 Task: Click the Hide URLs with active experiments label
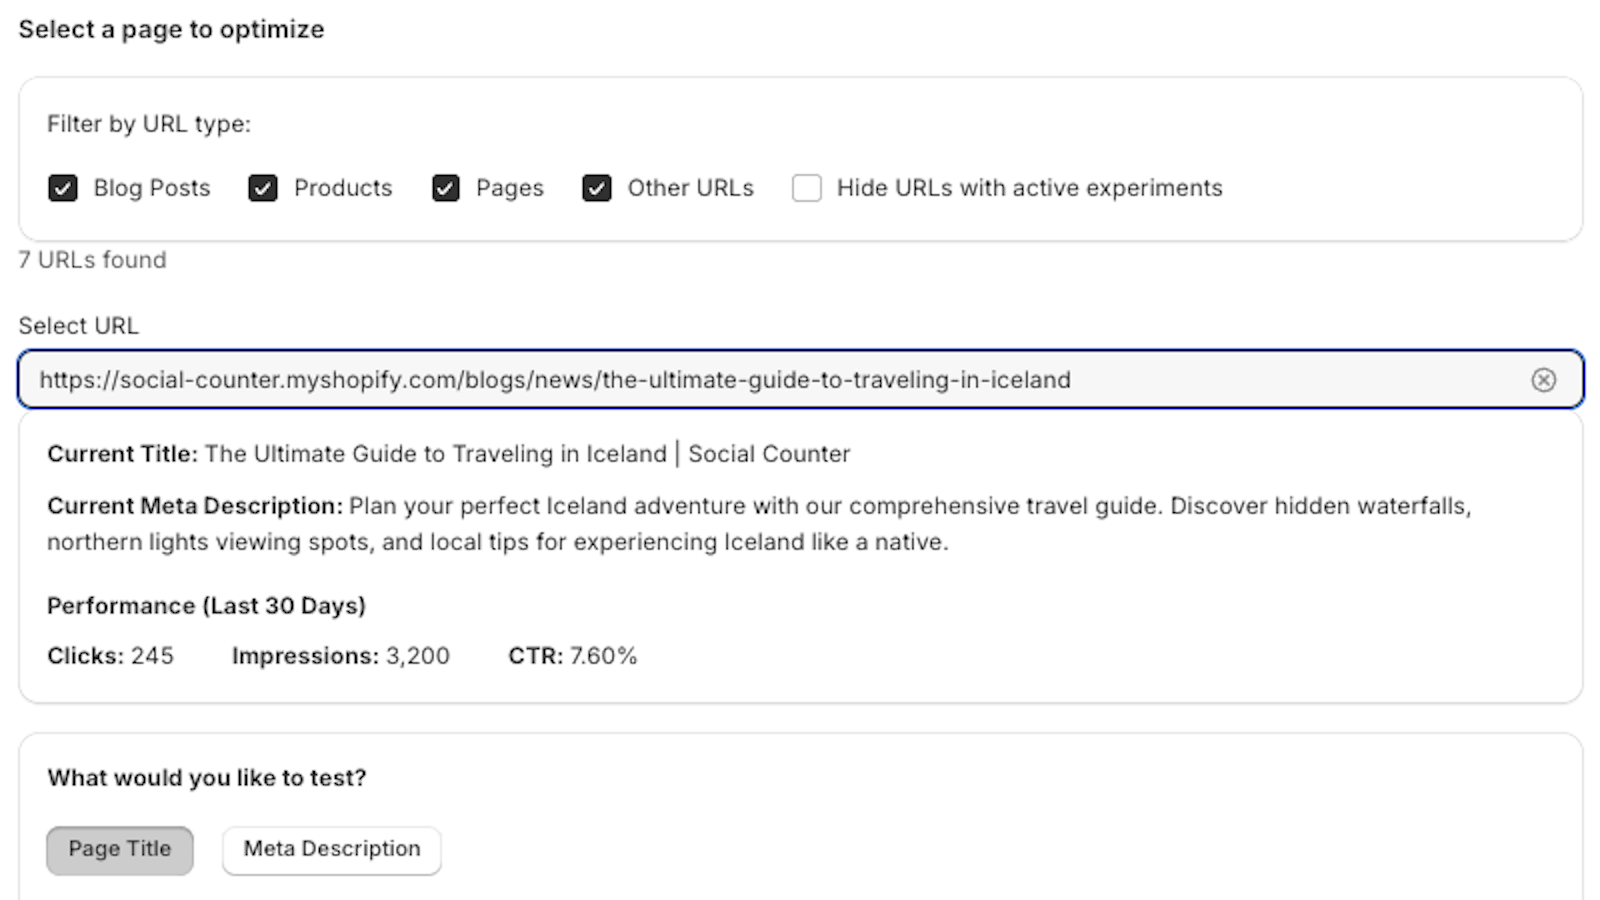(x=1029, y=188)
